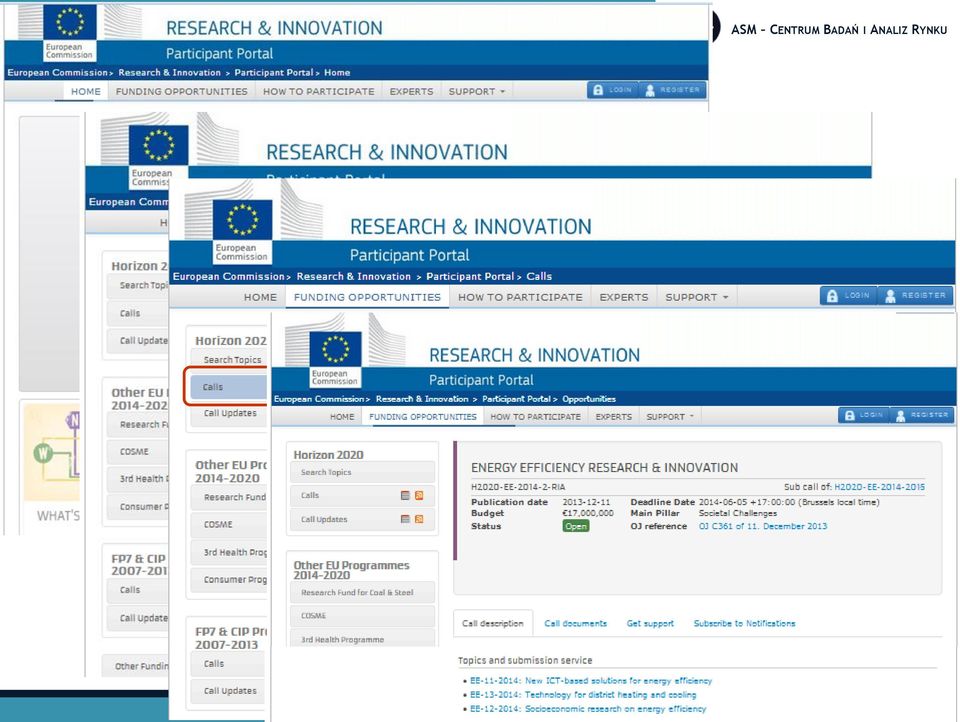Image resolution: width=960 pixels, height=722 pixels.
Task: Open topic EE-12-2014 Socioeconomic research
Action: pos(588,709)
